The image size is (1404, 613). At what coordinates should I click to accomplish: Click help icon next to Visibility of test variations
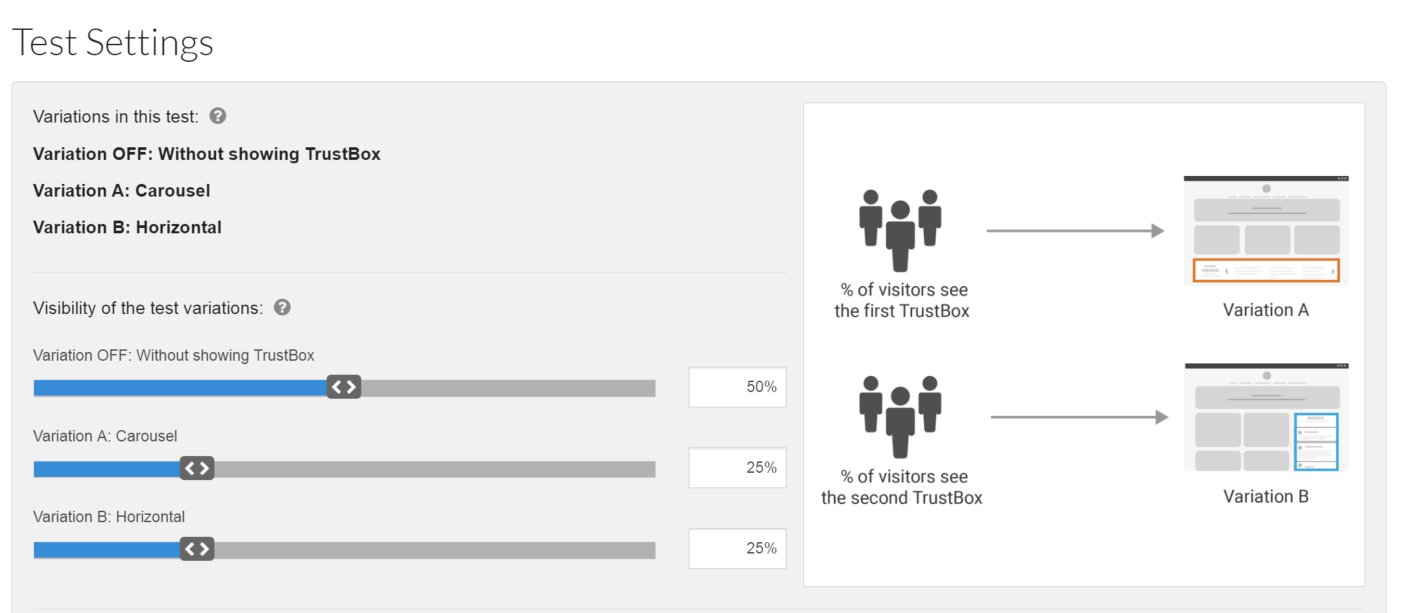click(282, 307)
